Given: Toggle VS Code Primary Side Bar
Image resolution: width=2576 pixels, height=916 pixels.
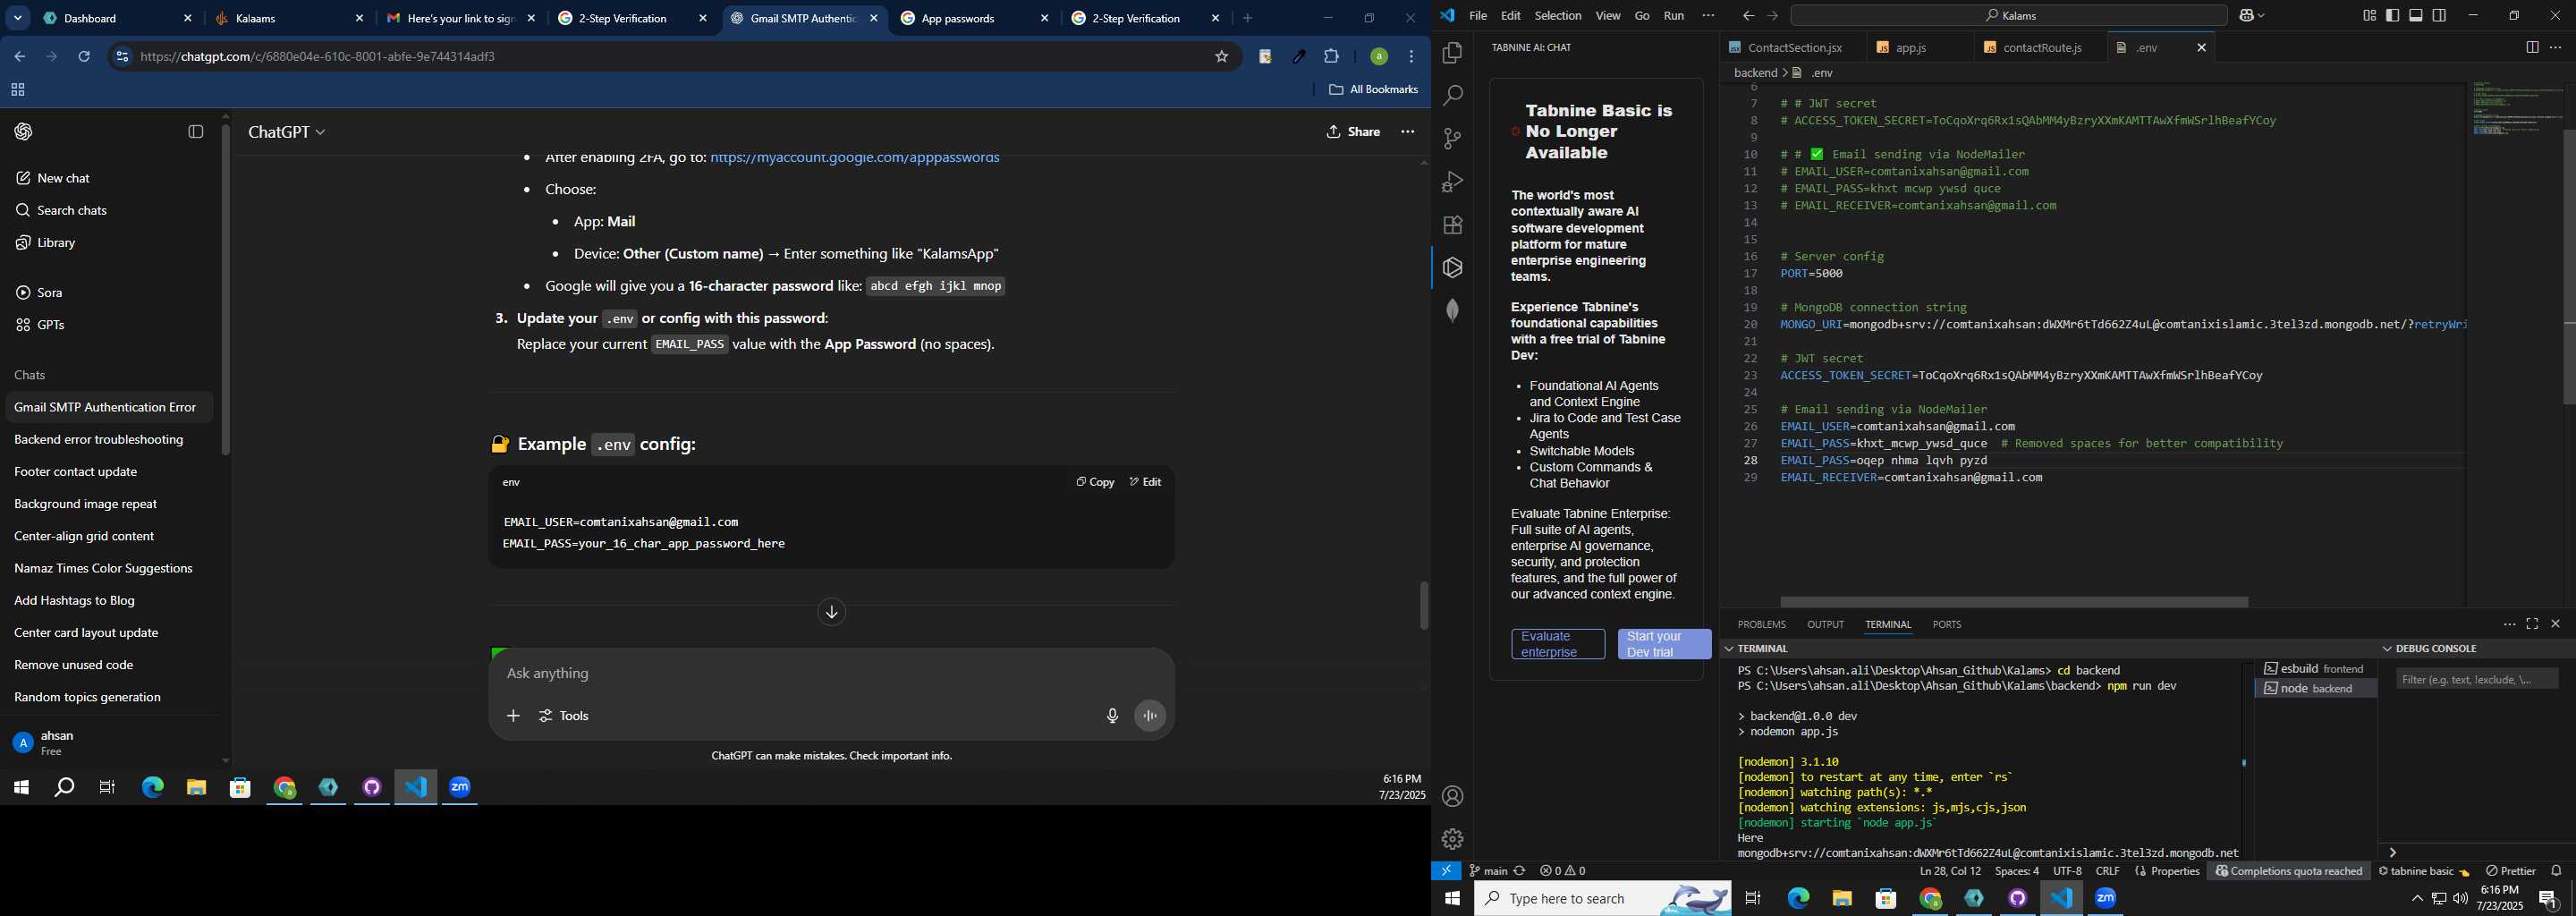Looking at the screenshot, I should pos(2392,16).
